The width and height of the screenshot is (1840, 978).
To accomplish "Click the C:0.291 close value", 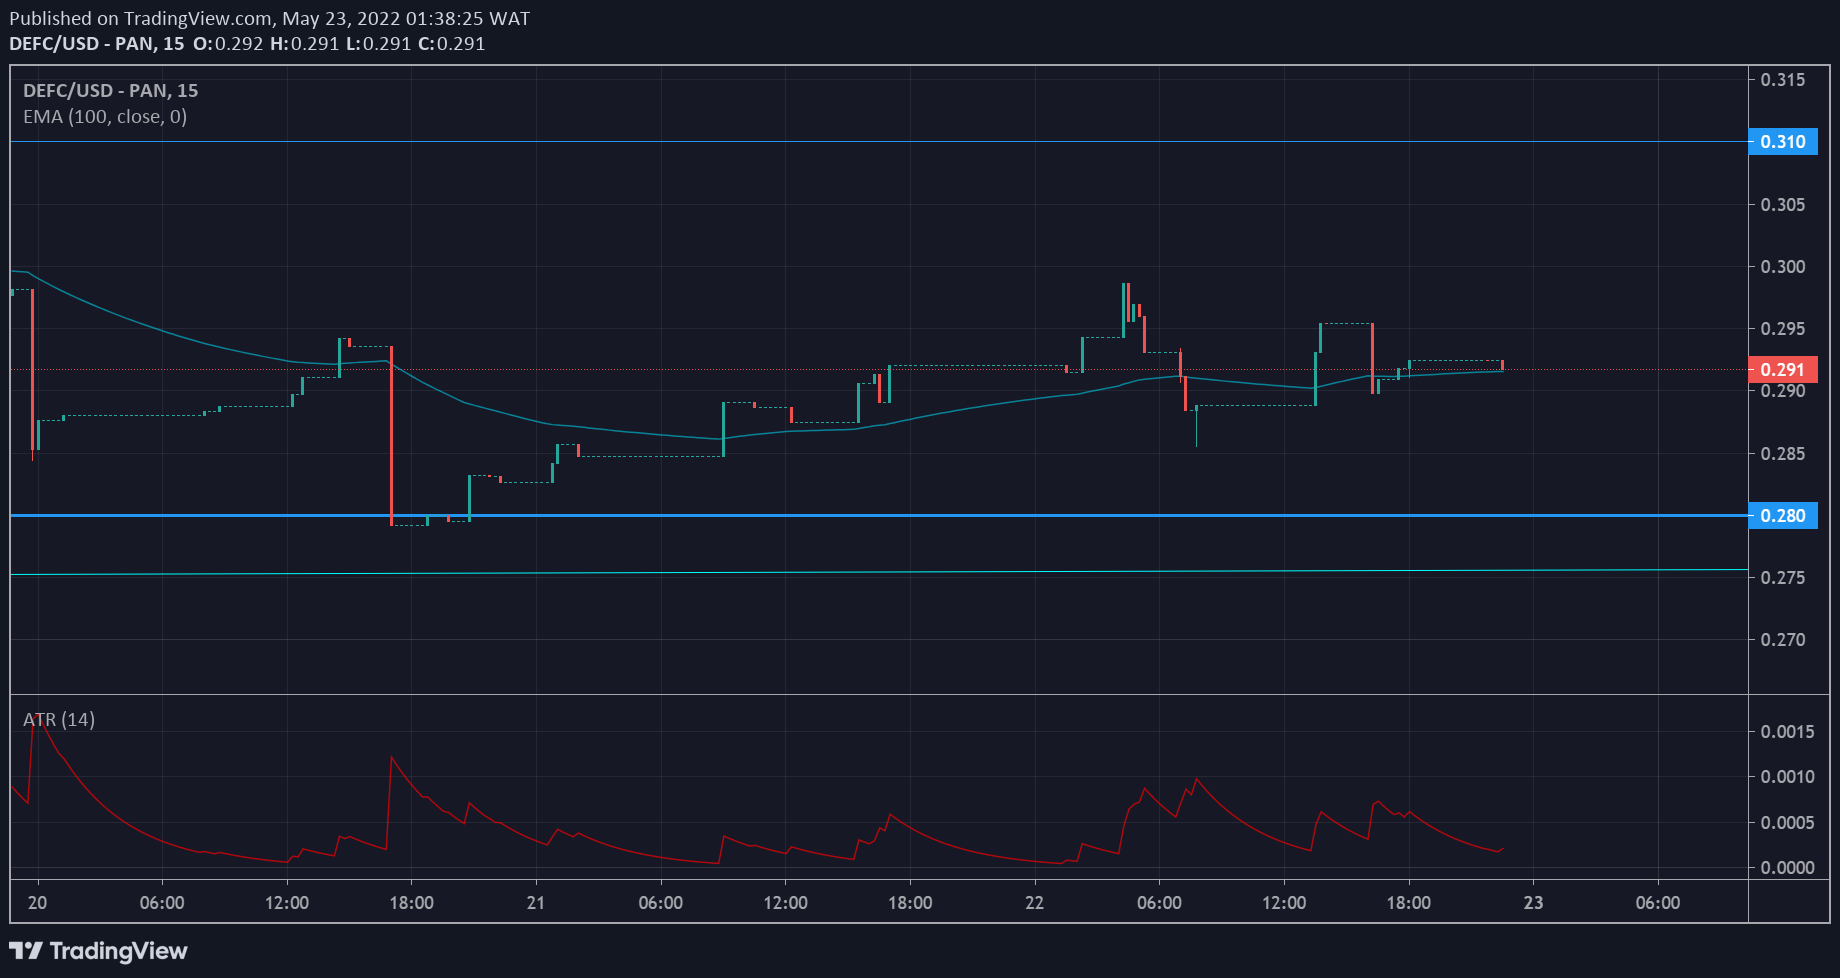I will coord(451,44).
